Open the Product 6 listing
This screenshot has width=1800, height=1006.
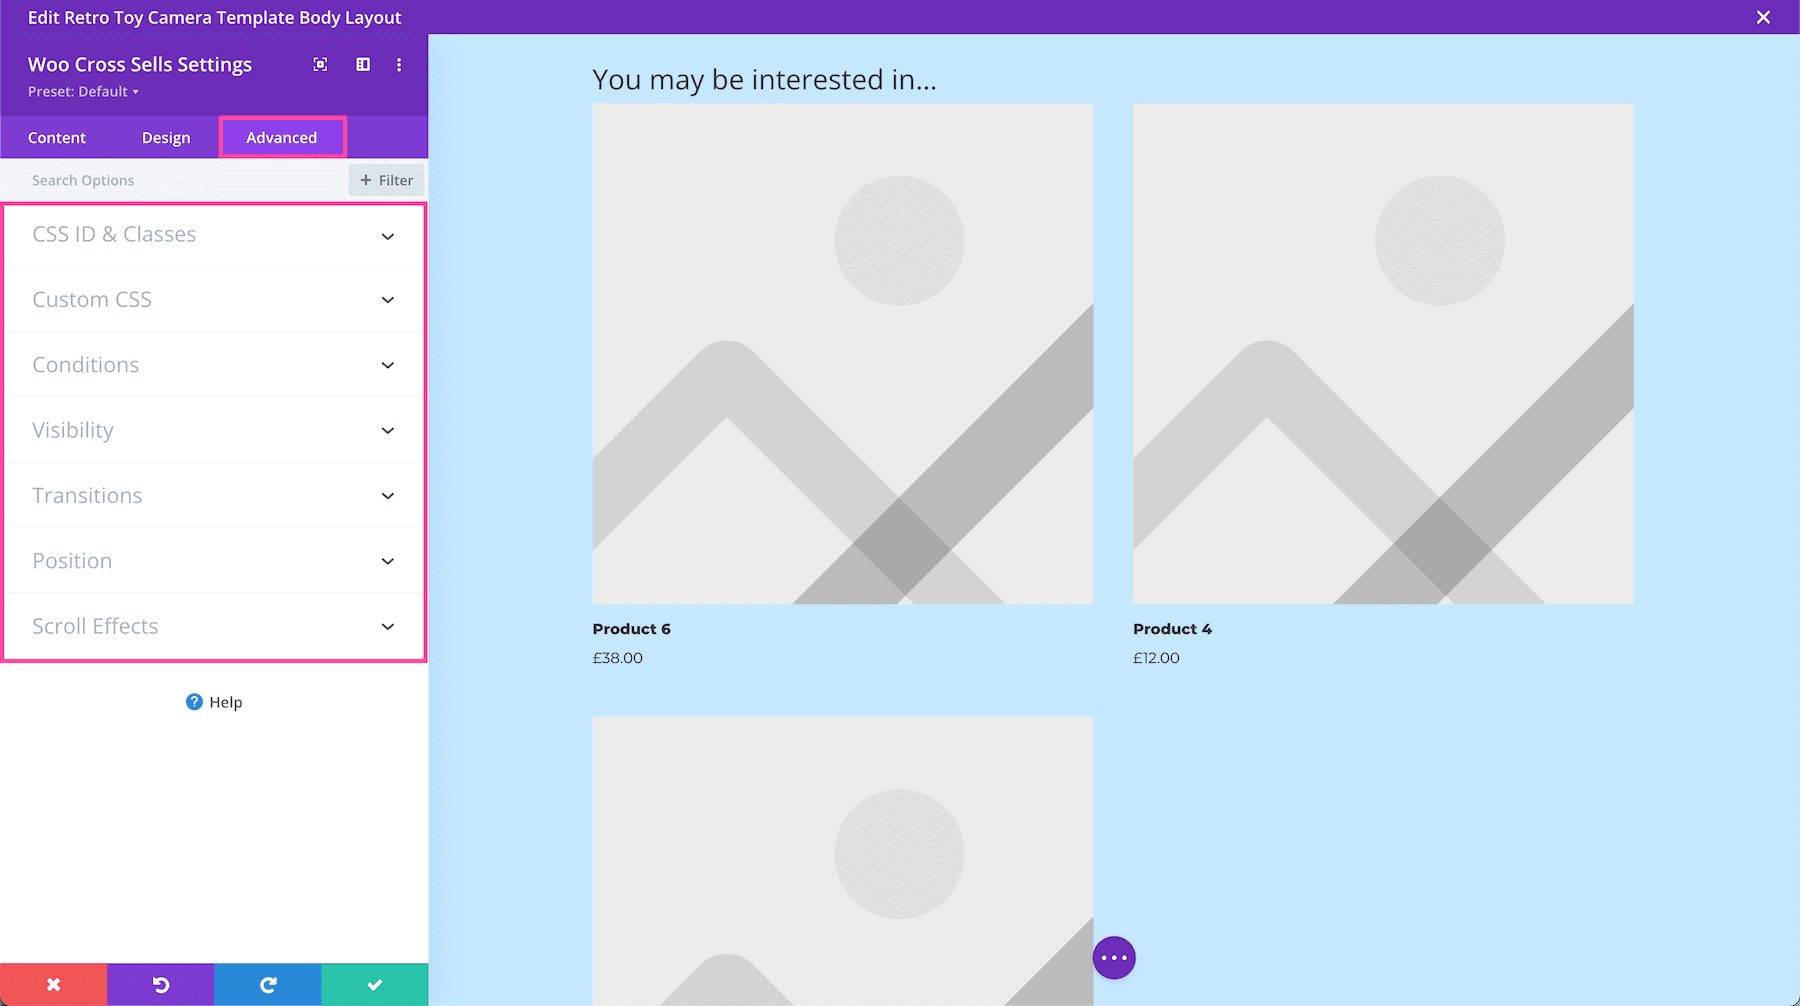pyautogui.click(x=631, y=629)
